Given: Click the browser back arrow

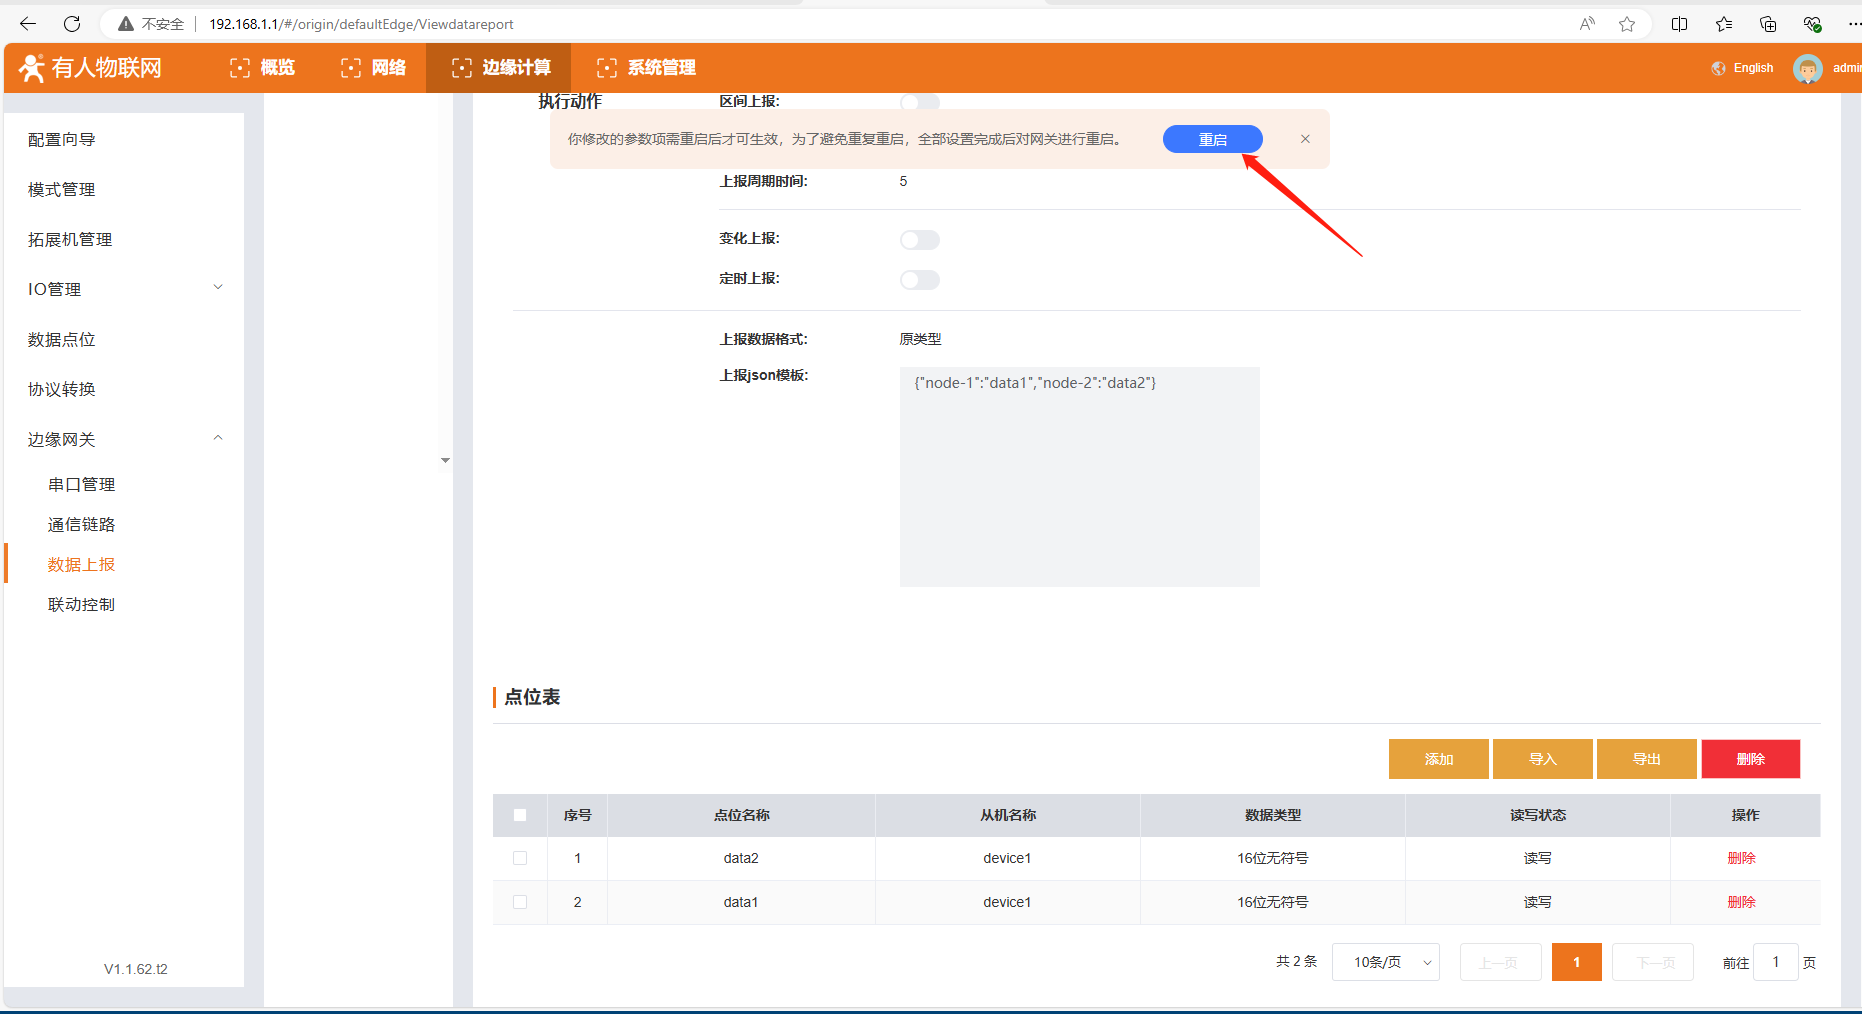Looking at the screenshot, I should (28, 24).
